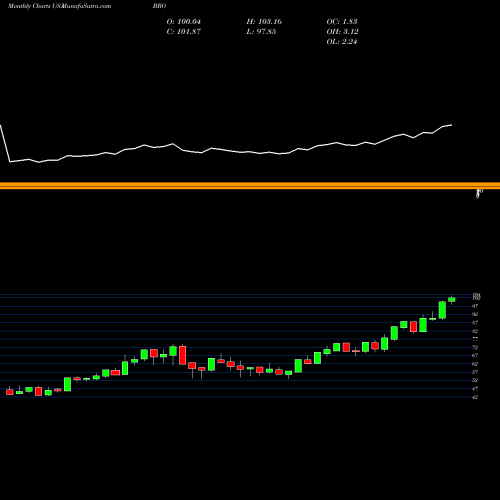500x500 pixels.
Task: Click the 47 price axis label
Action: tap(475, 389)
